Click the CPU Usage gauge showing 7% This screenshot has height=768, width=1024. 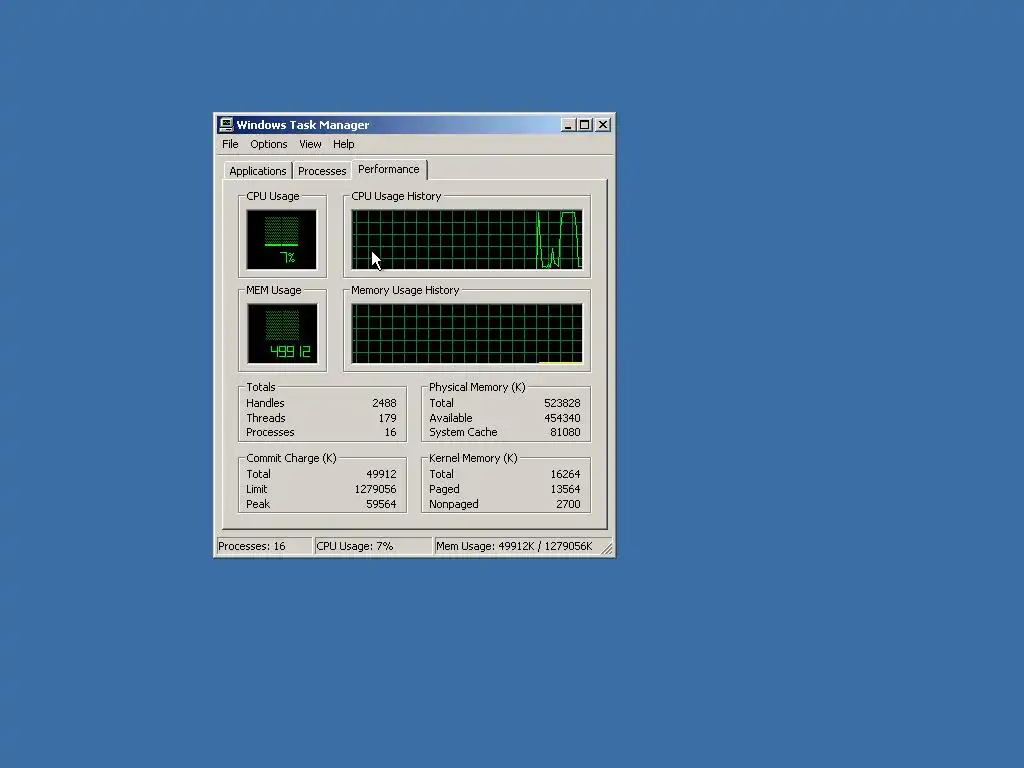click(281, 239)
